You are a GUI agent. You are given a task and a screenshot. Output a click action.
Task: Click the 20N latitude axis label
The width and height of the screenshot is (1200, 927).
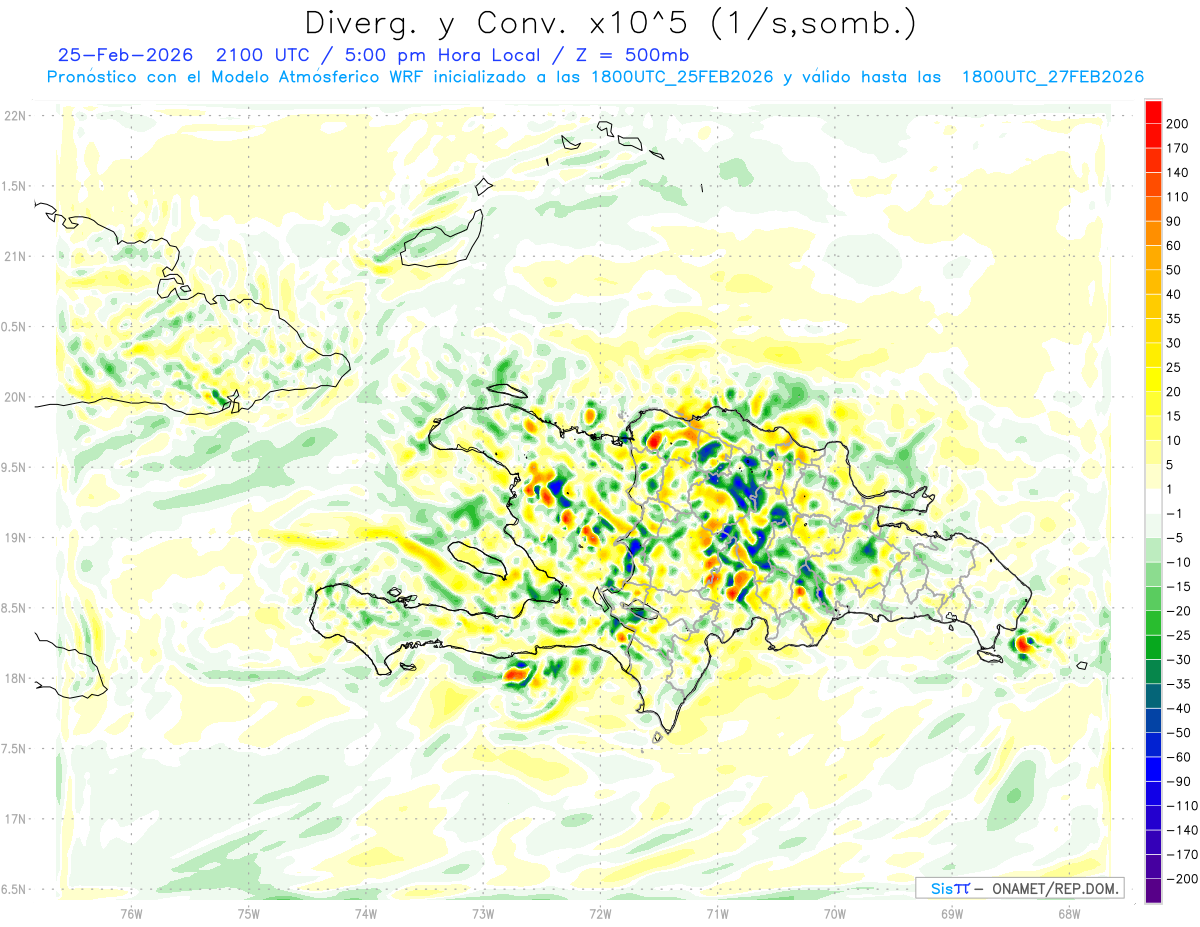(x=15, y=397)
